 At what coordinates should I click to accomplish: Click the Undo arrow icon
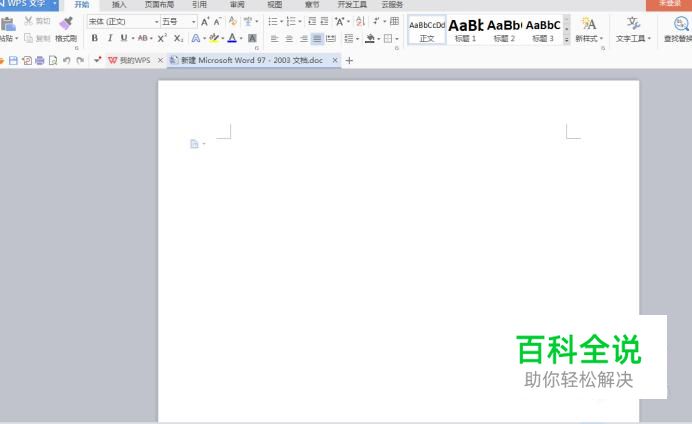(x=67, y=60)
